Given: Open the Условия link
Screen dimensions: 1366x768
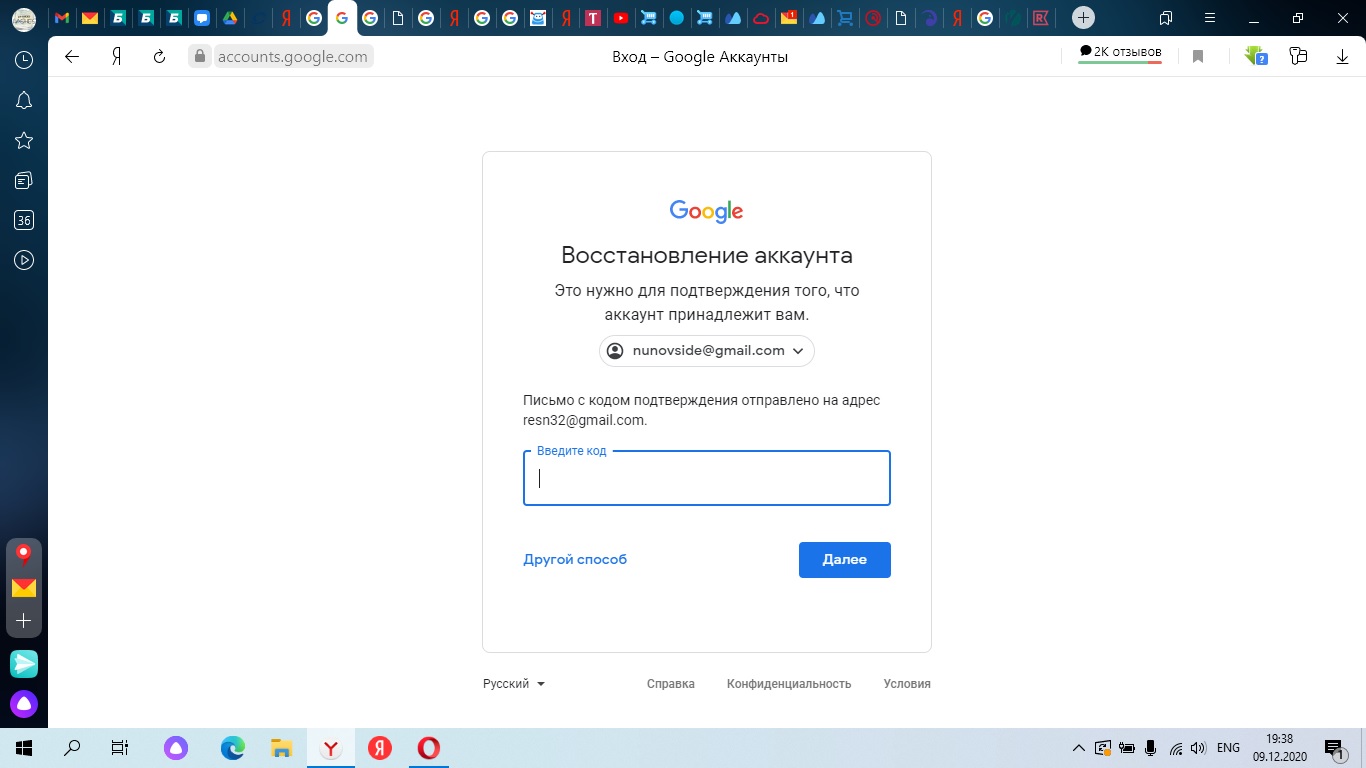Looking at the screenshot, I should point(907,684).
